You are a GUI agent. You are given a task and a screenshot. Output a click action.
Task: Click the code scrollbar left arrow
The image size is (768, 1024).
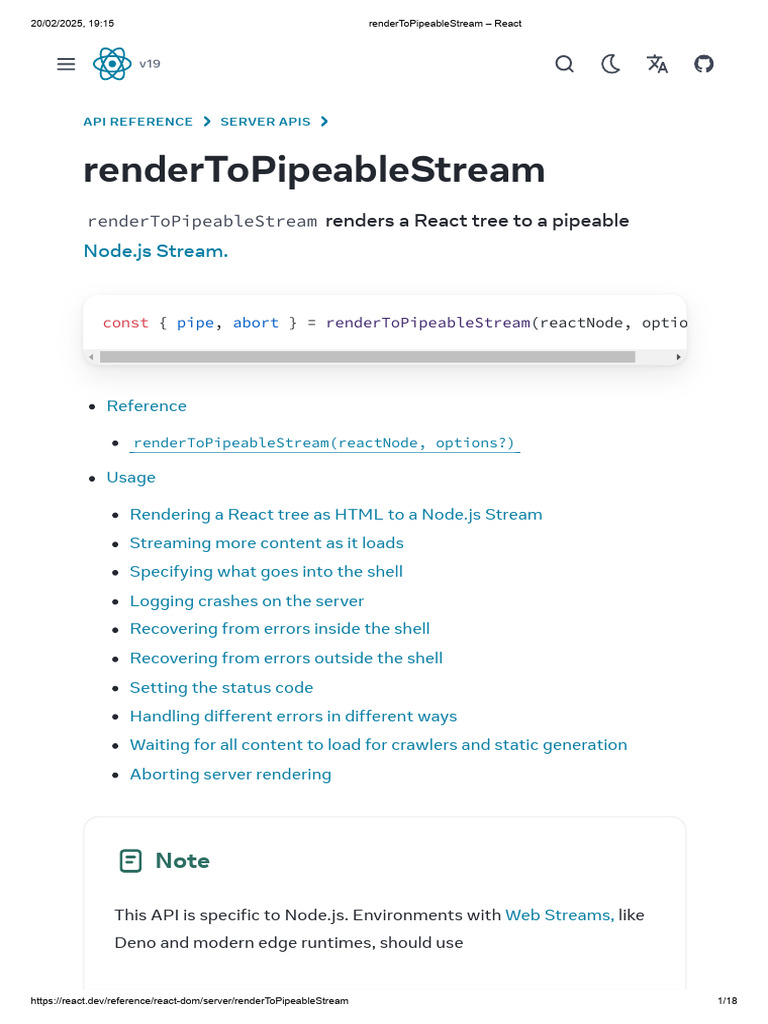coord(91,357)
